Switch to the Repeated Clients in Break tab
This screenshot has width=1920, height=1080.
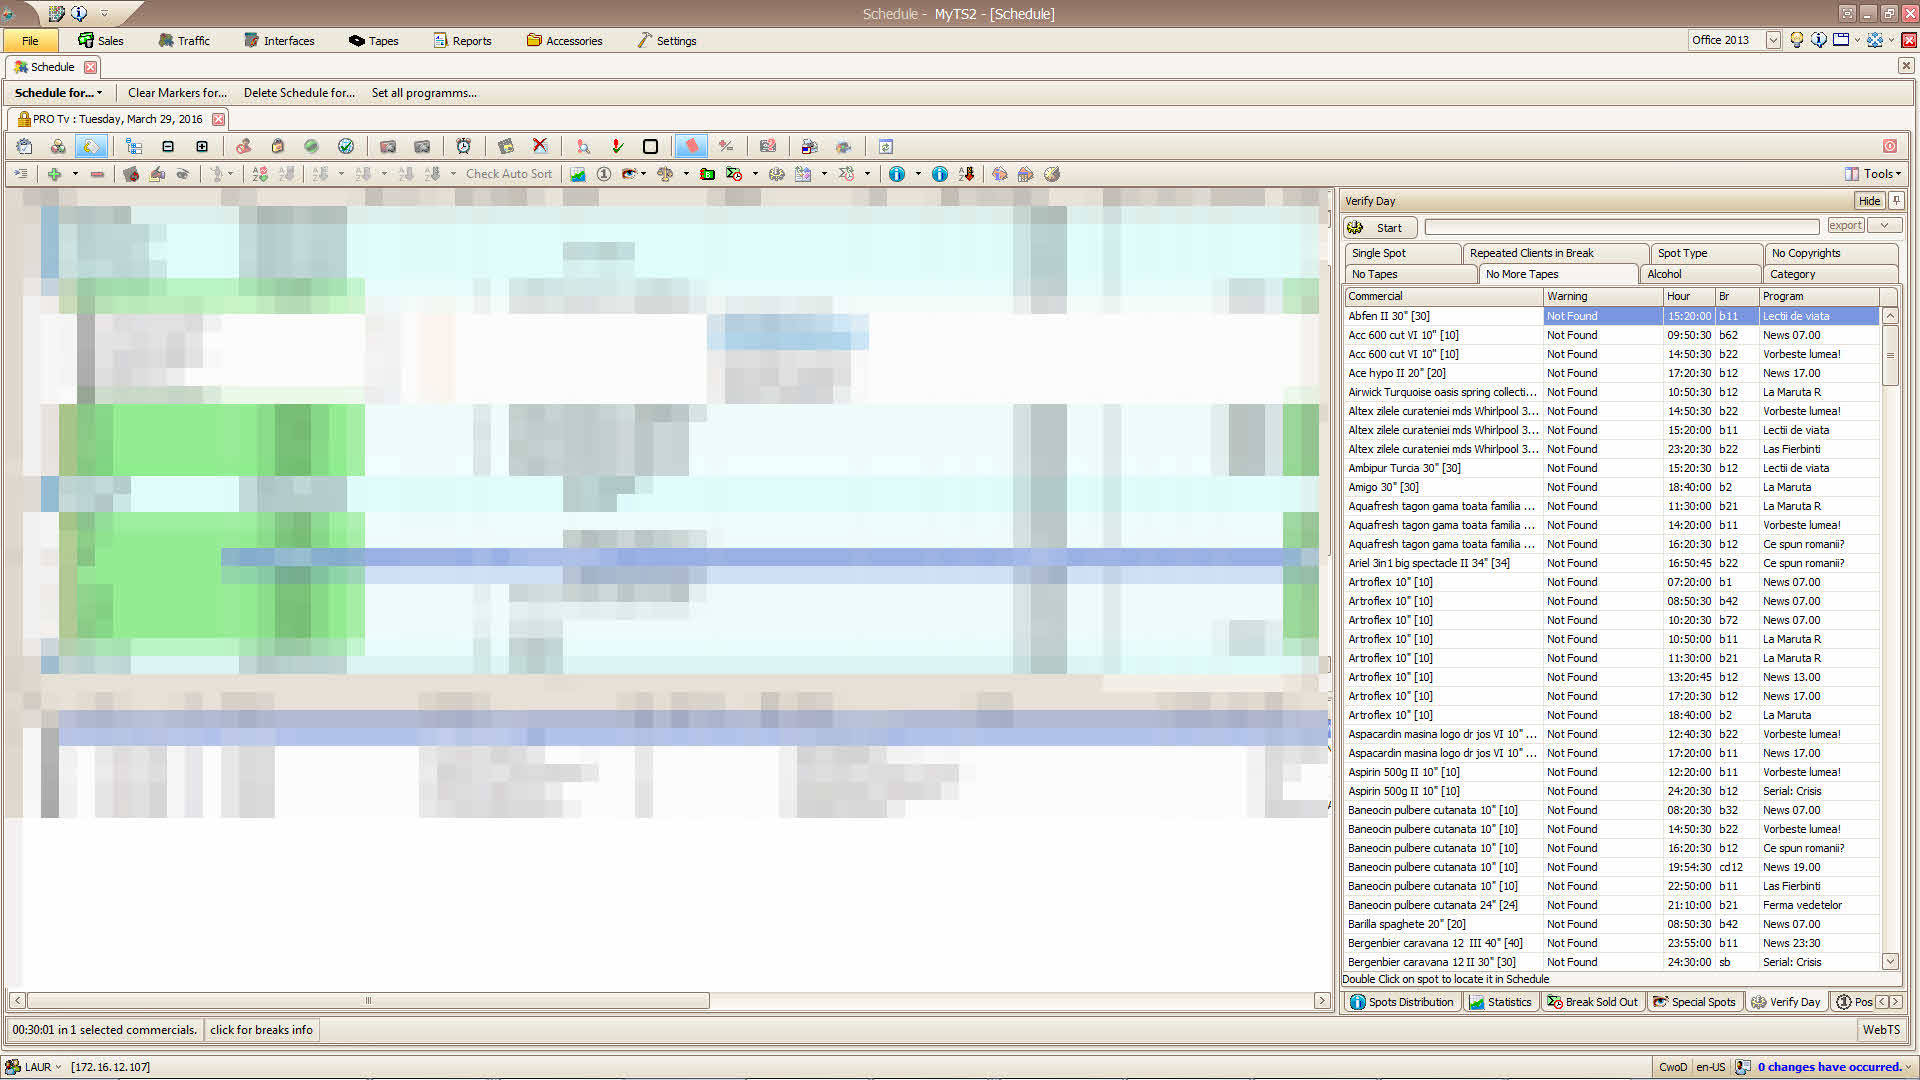point(1531,253)
